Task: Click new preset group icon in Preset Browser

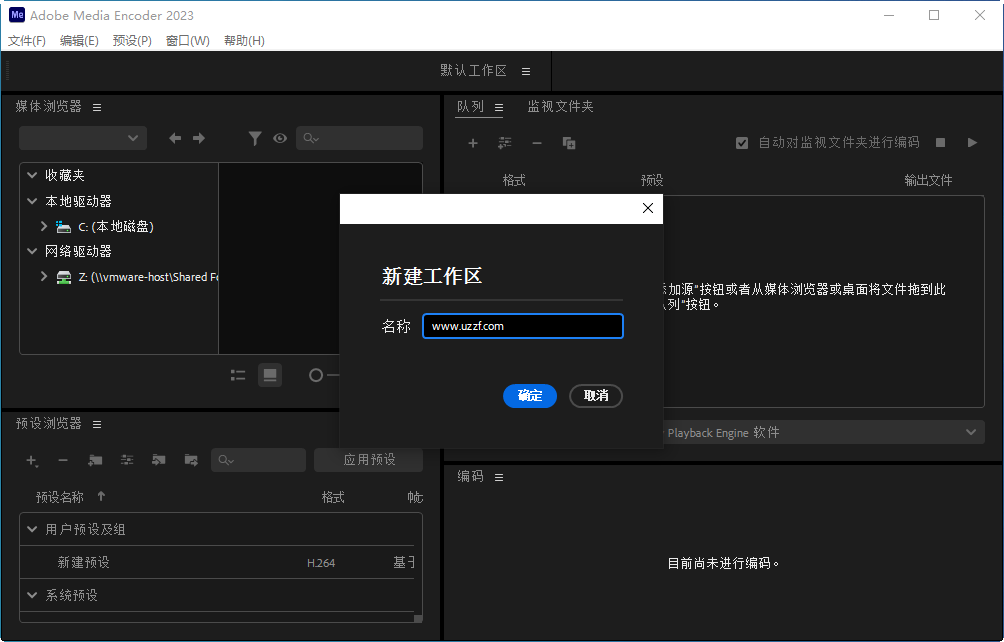Action: [x=95, y=461]
